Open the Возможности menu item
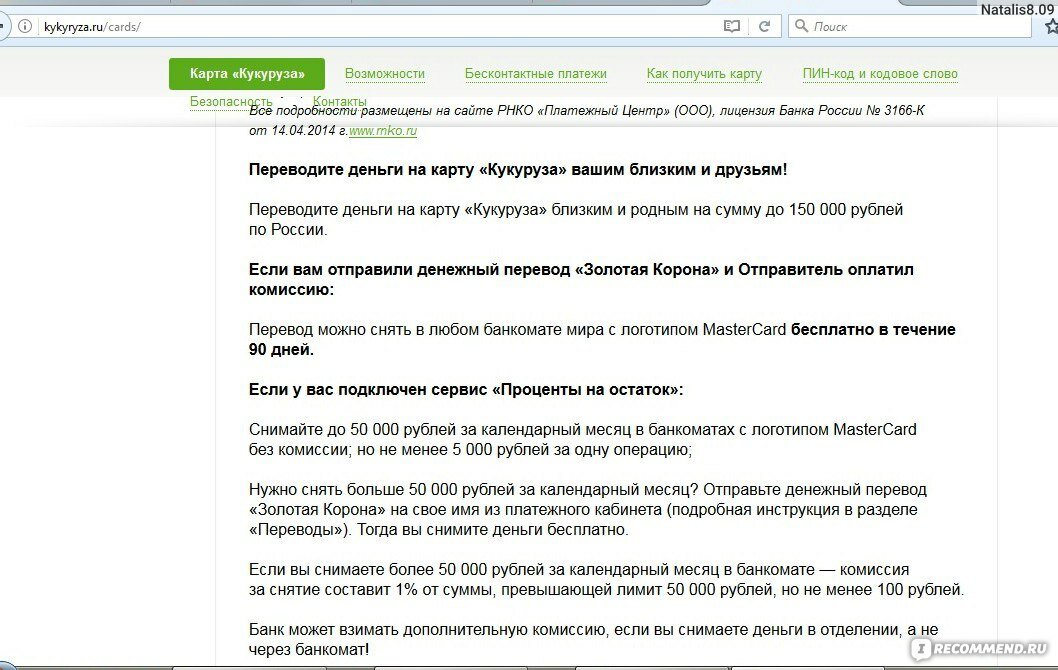 [x=385, y=74]
